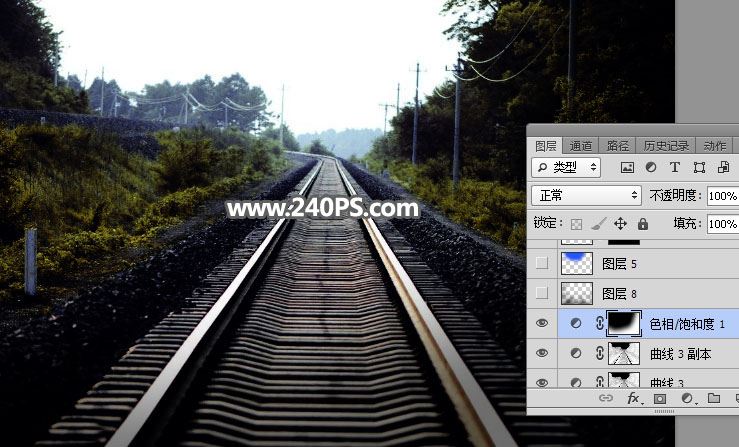Click the panel resize grip at bottom
The image size is (739, 447).
point(665,411)
